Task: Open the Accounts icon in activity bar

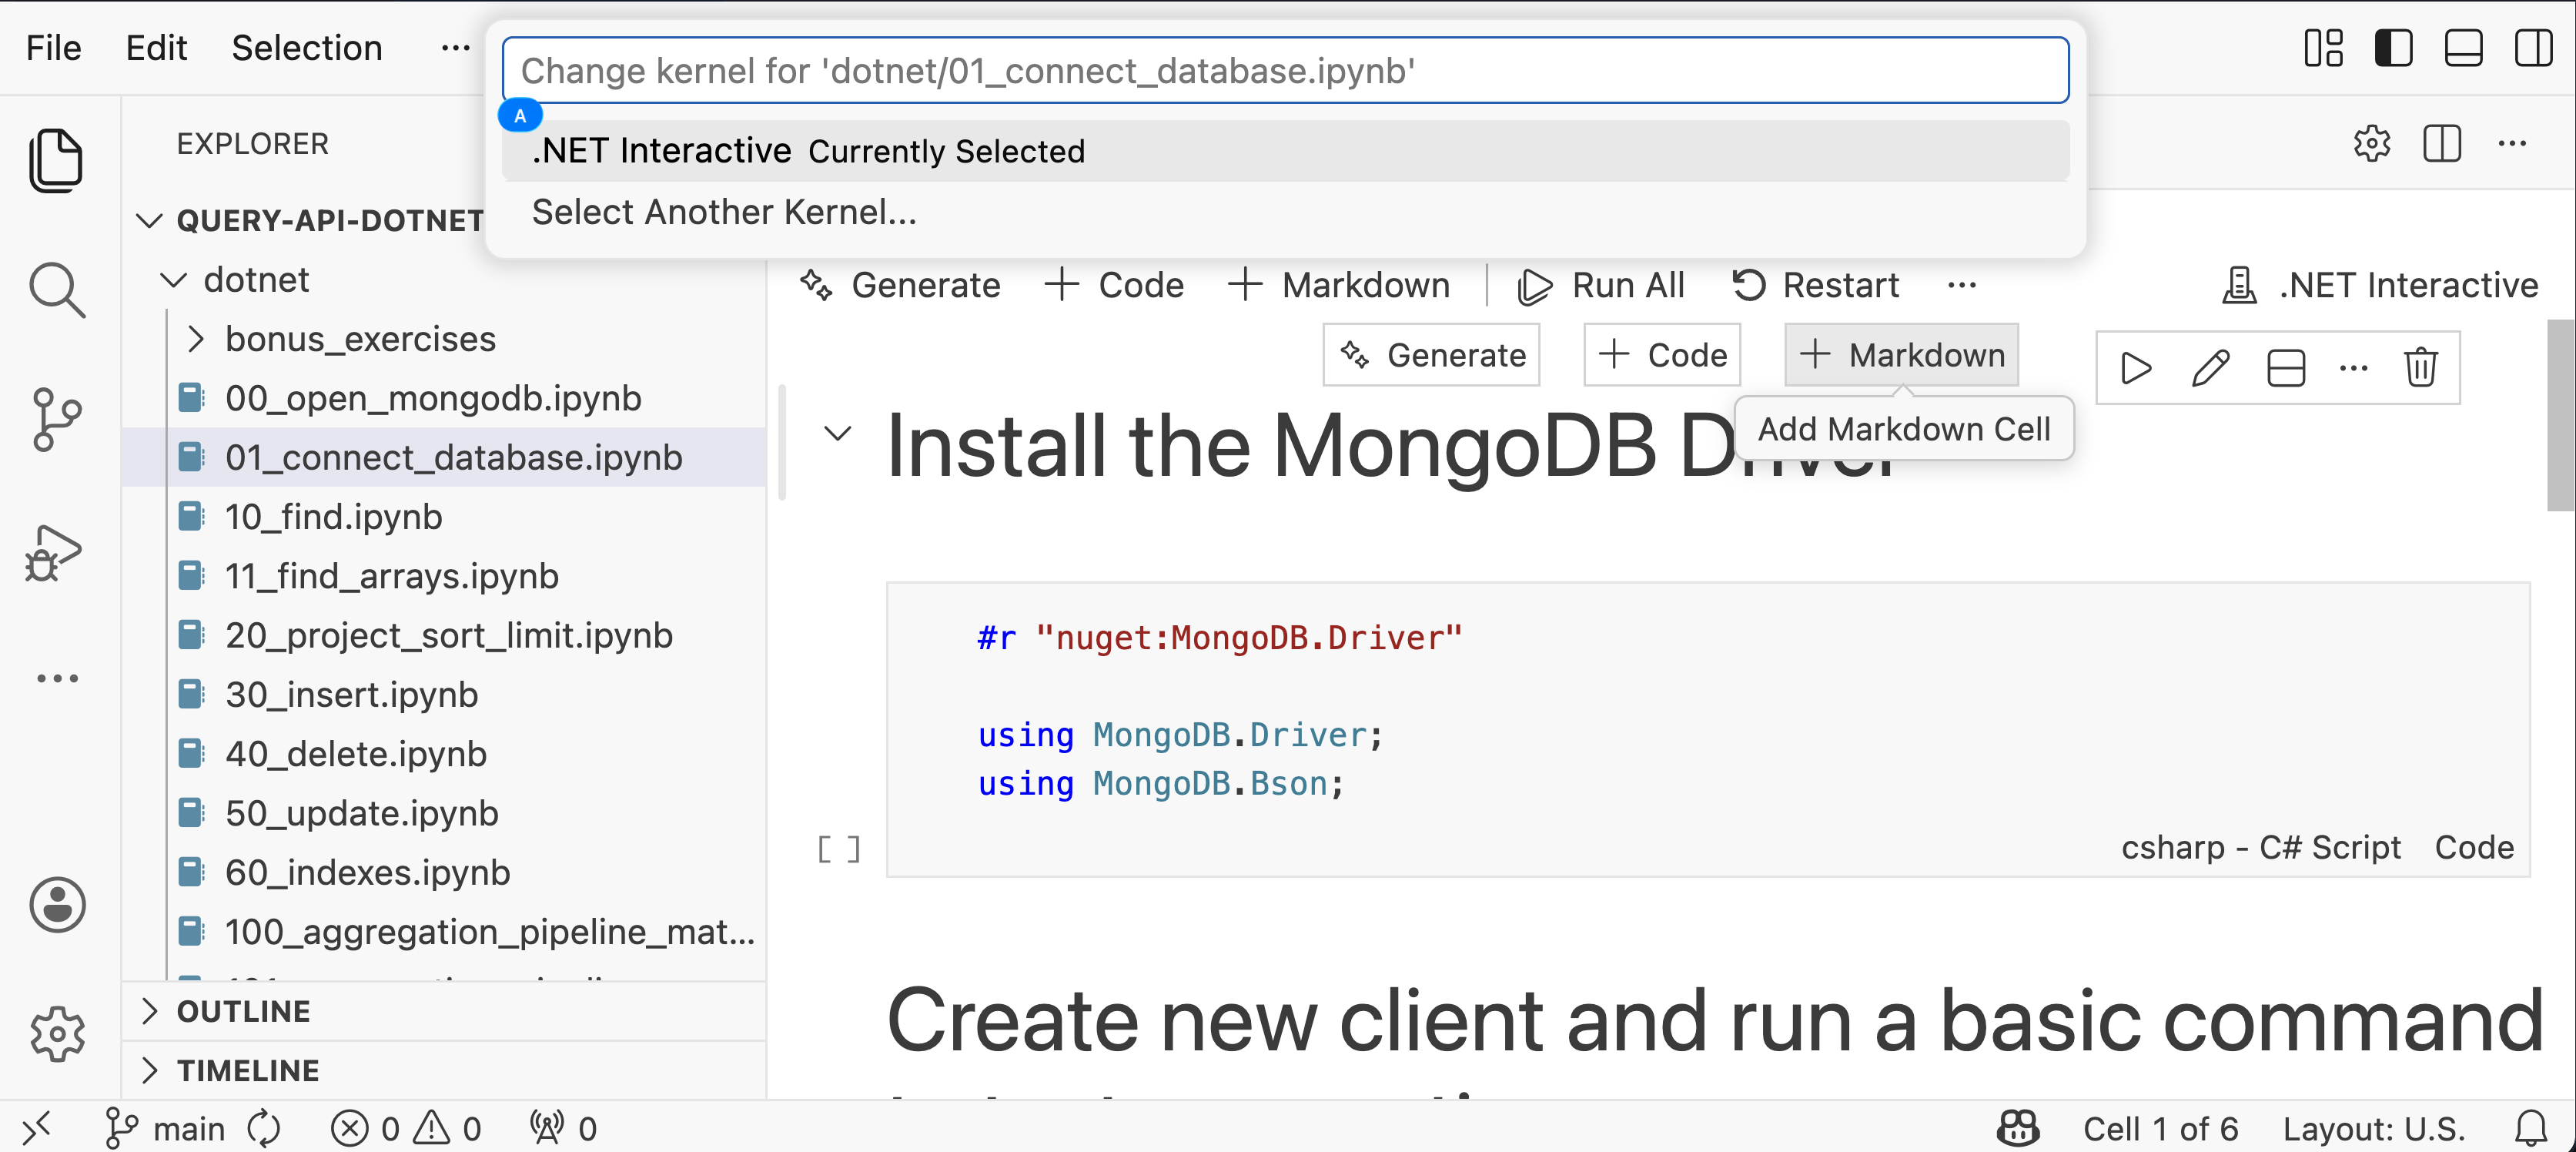Action: 57,906
